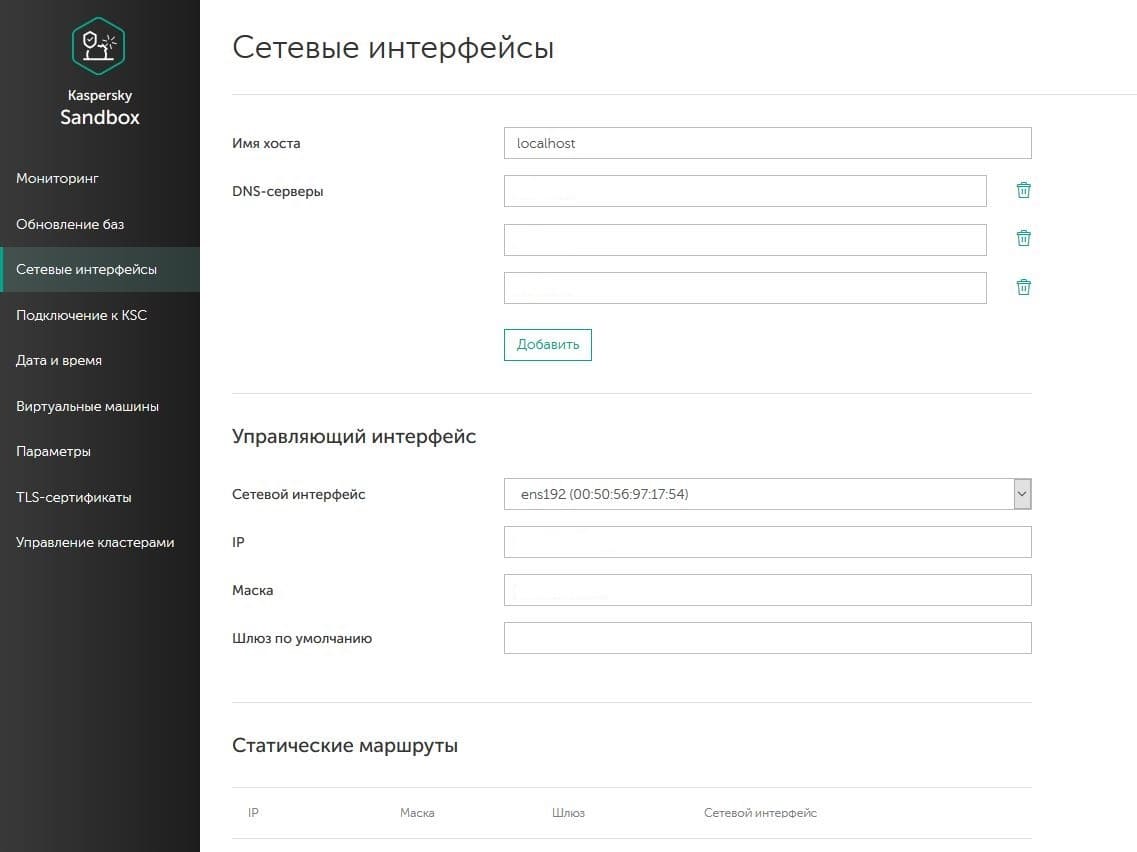Go to Параметры in the sidebar

(x=53, y=451)
